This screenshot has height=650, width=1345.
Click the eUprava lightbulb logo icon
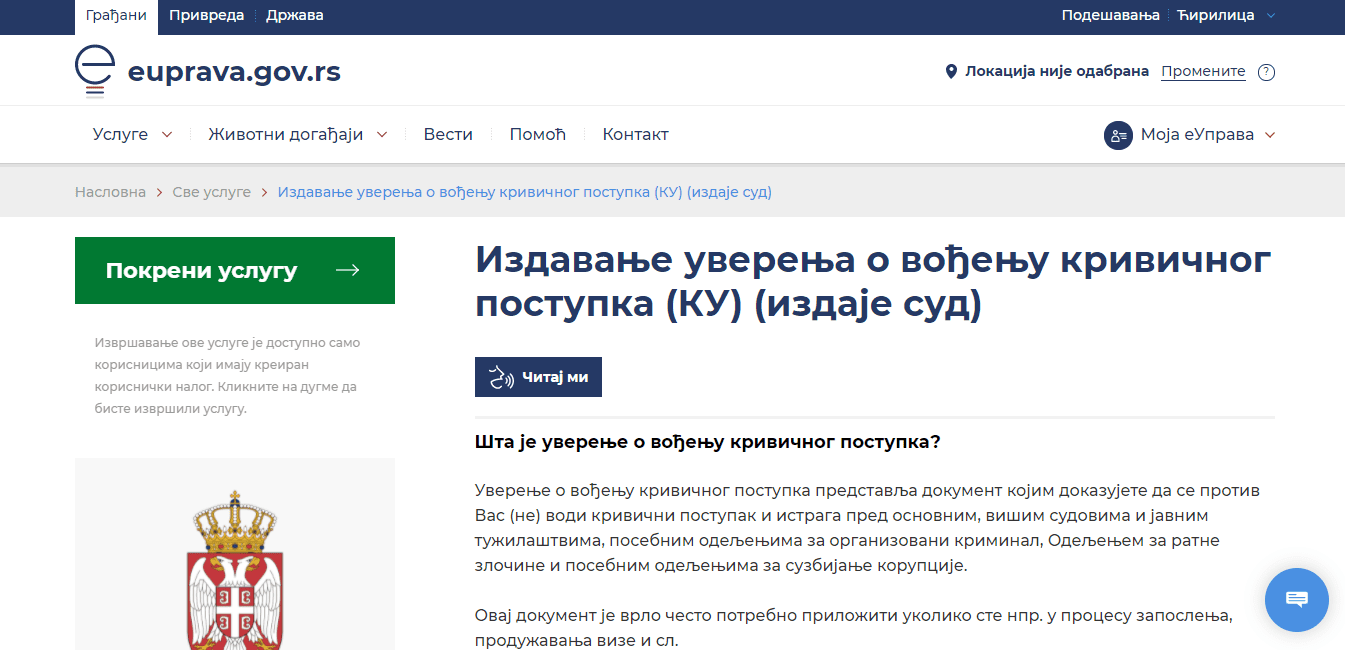(x=95, y=71)
